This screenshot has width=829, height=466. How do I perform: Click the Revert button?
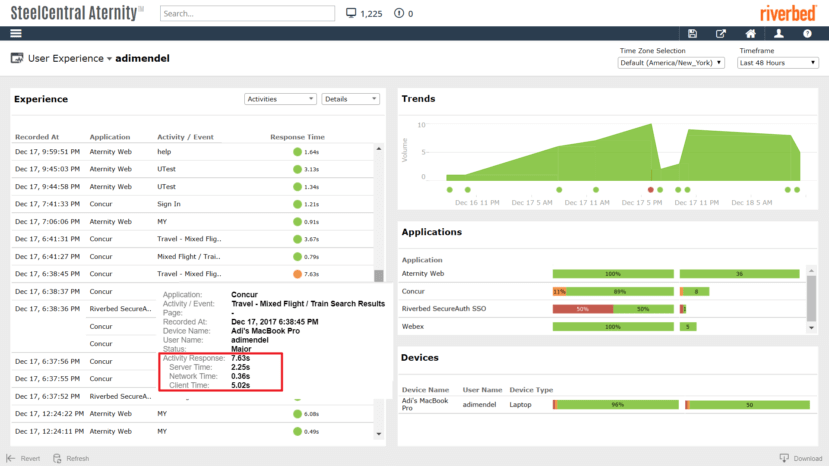click(23, 458)
